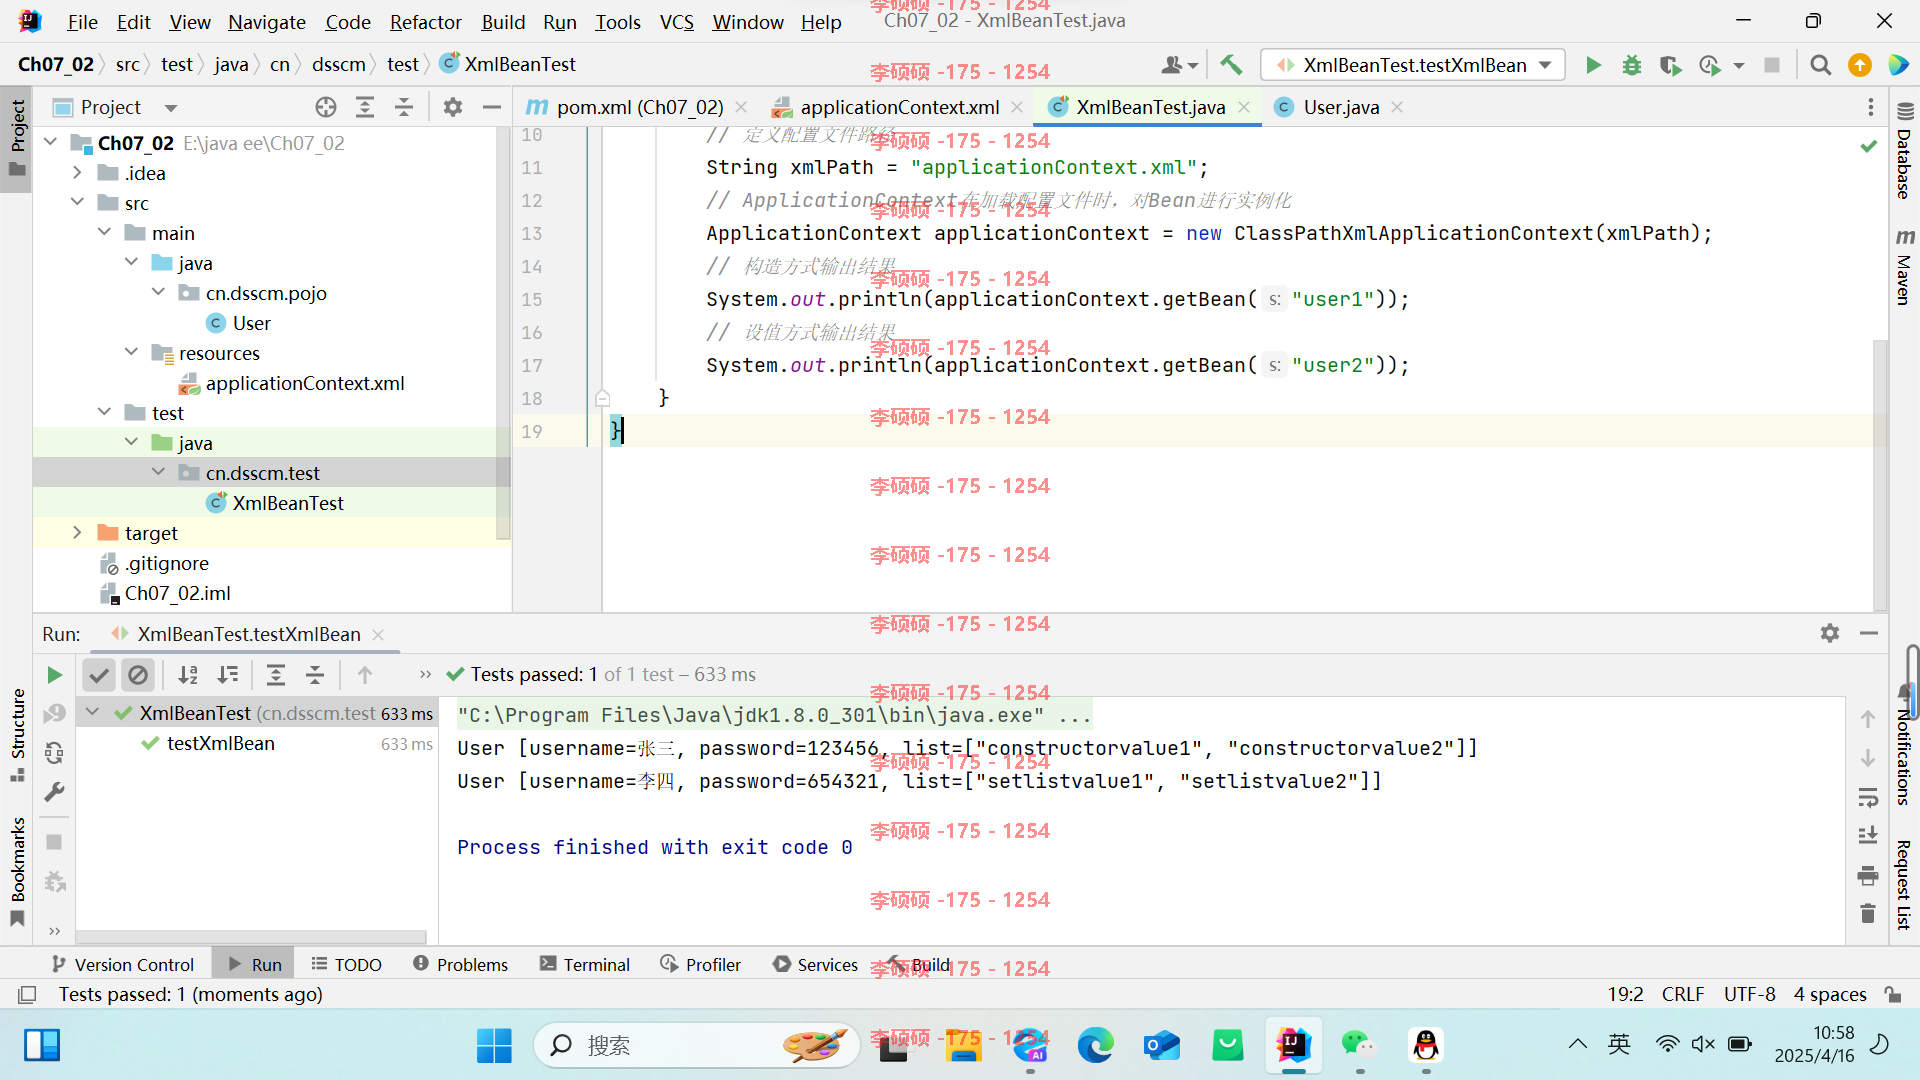Screen dimensions: 1920x1080
Task: Open the Profiler tool window
Action: coord(701,964)
